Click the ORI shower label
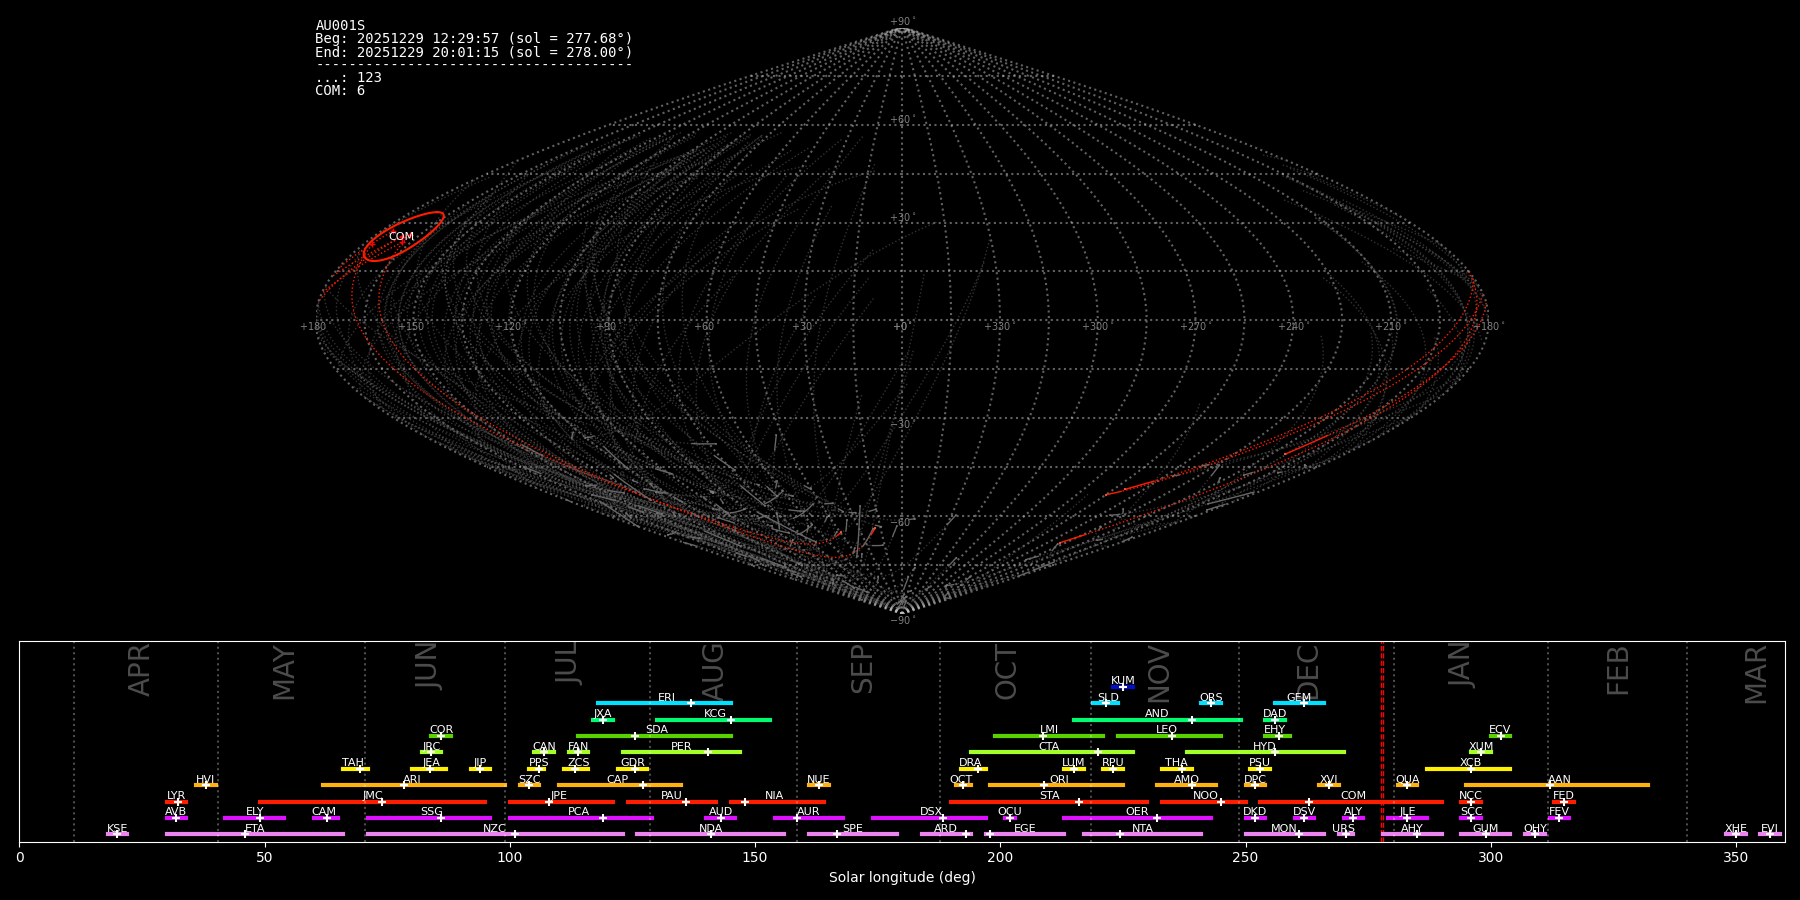Viewport: 1800px width, 900px height. pos(1059,779)
